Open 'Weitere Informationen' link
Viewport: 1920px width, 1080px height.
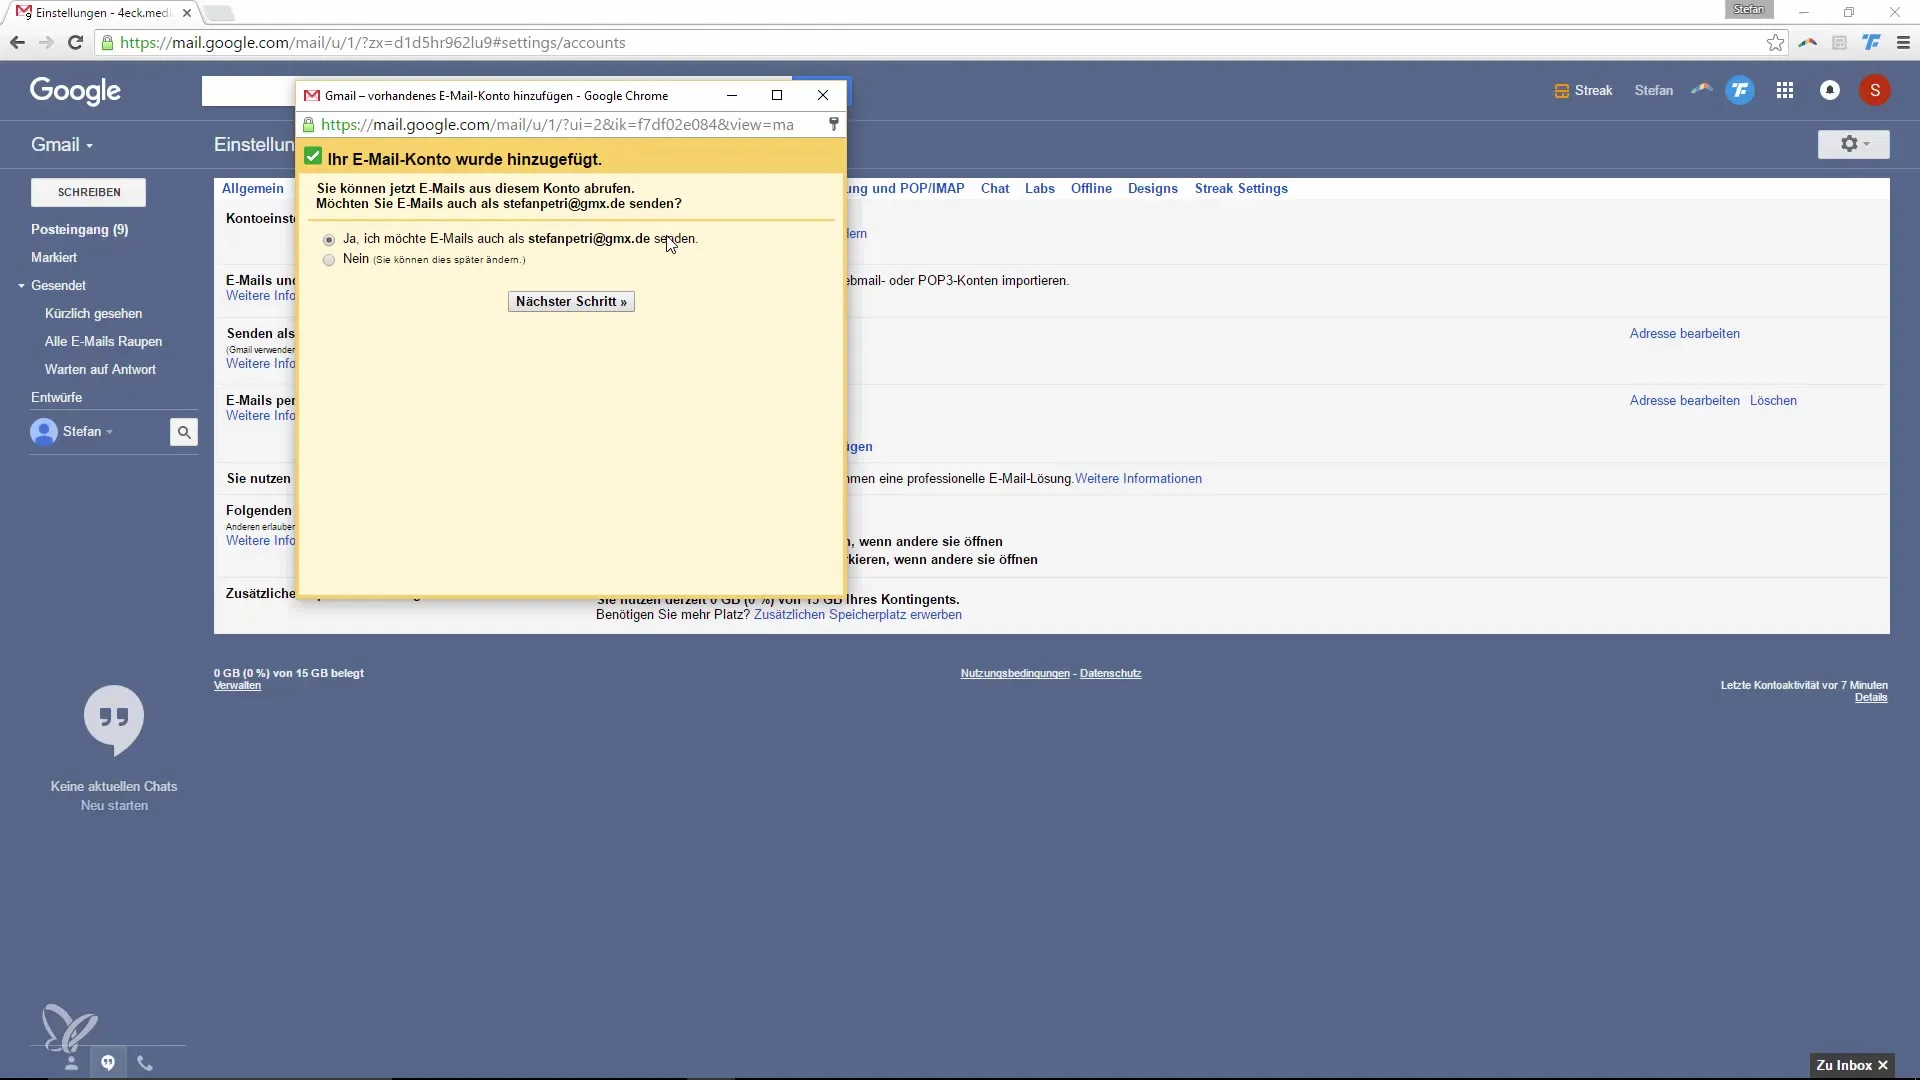(1138, 479)
